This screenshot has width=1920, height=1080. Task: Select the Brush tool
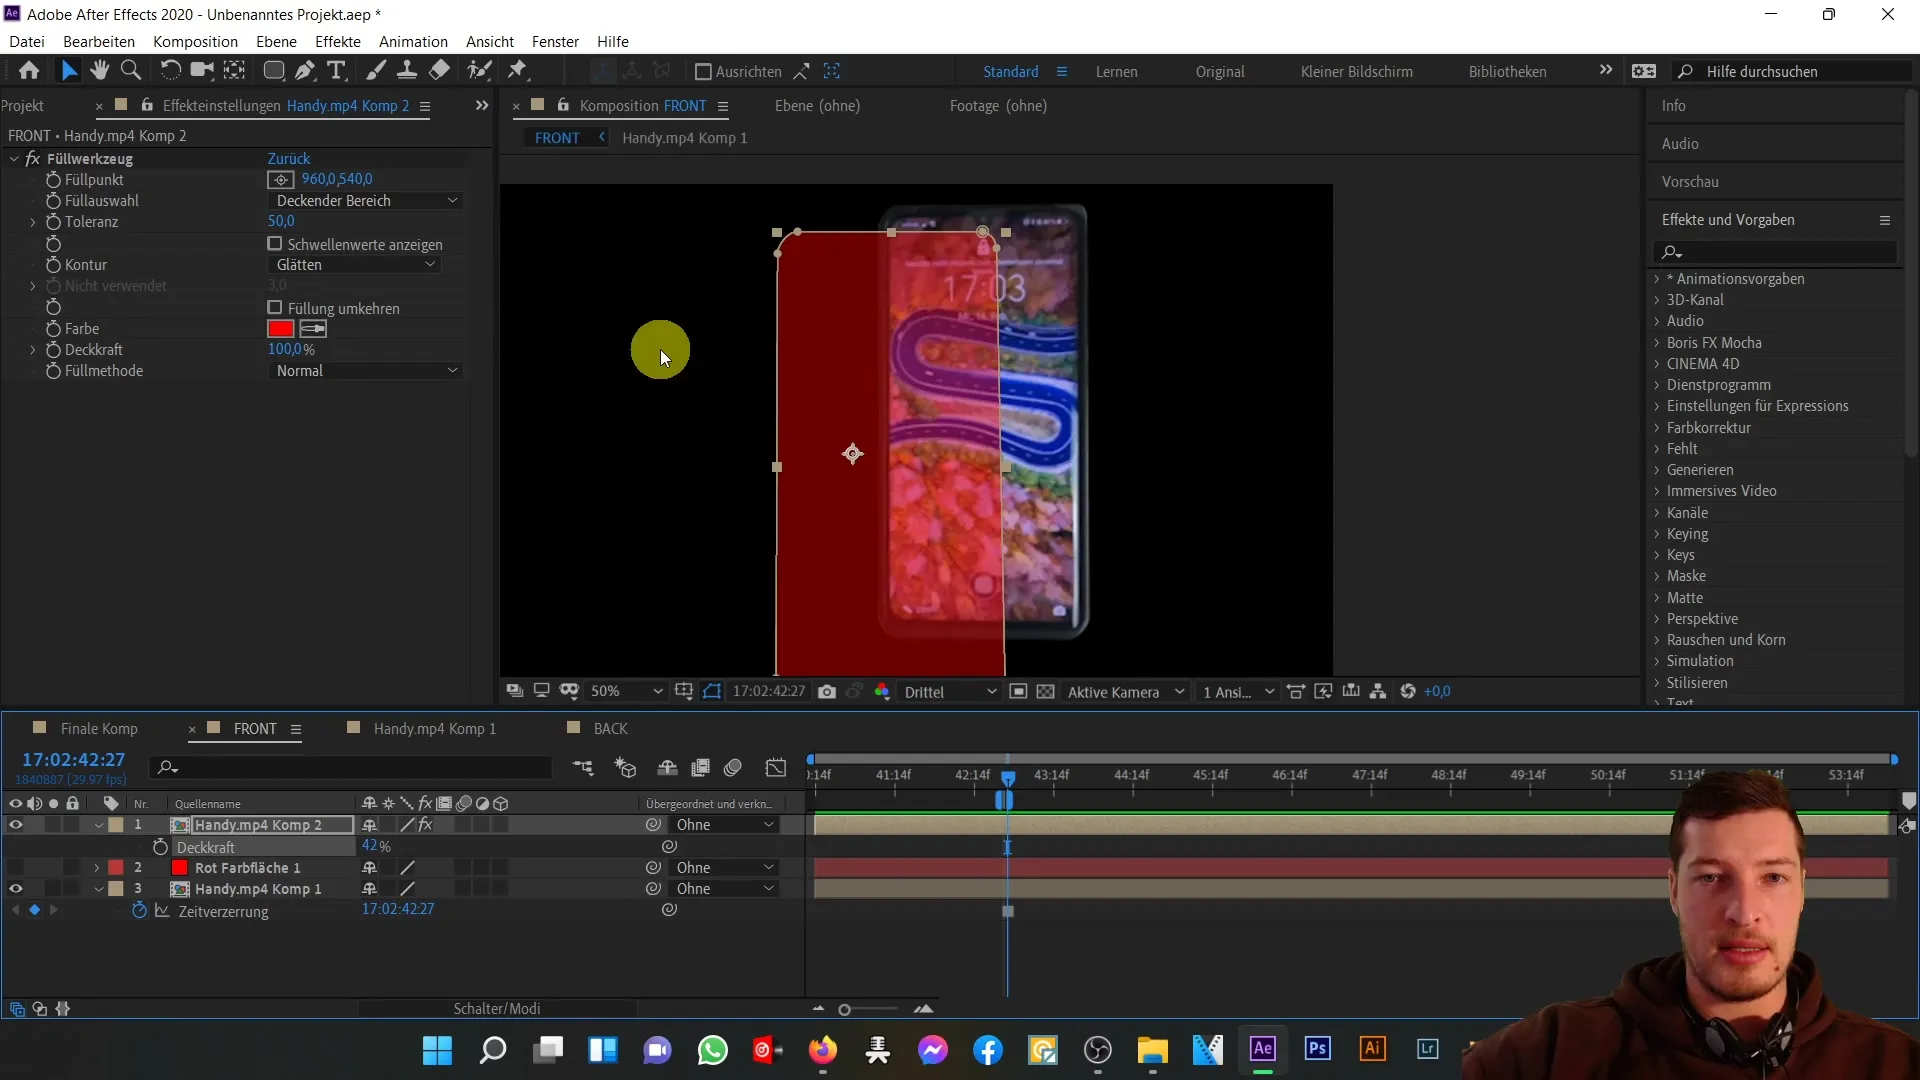pos(376,71)
